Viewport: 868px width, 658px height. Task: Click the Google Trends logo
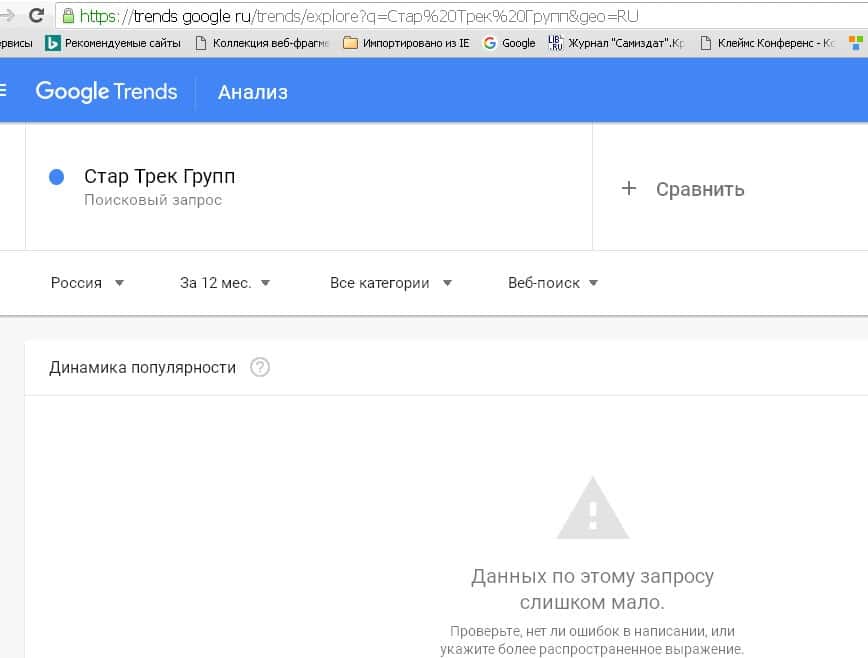coord(106,91)
